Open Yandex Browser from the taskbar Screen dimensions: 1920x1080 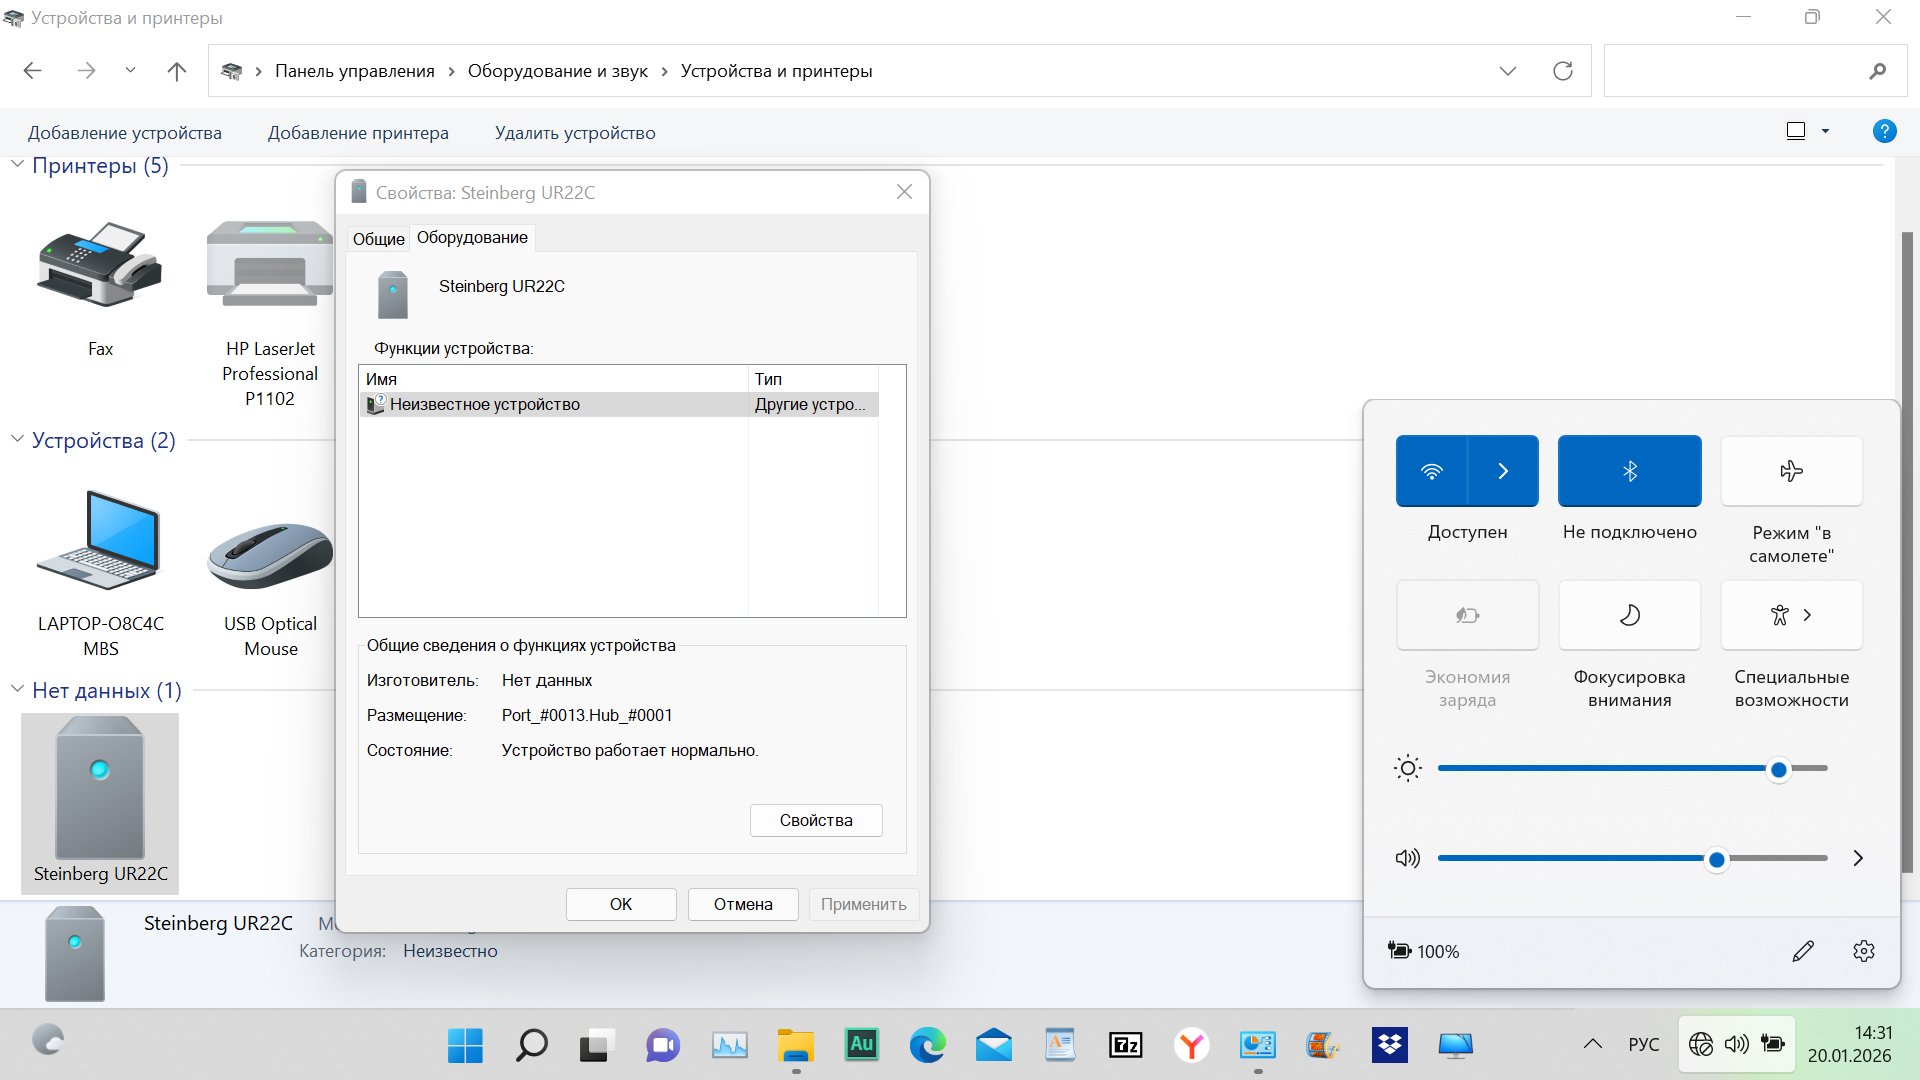point(1191,1045)
